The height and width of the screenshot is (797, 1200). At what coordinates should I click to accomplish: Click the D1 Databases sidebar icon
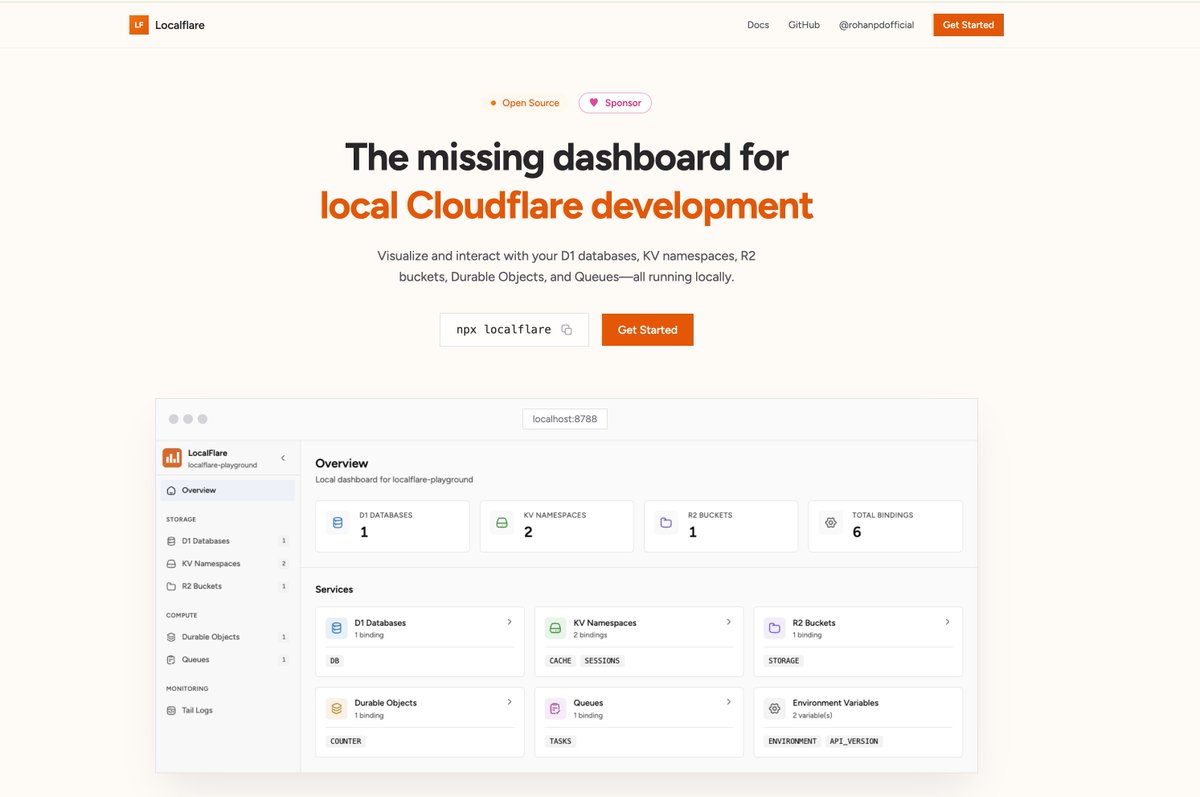(x=172, y=541)
